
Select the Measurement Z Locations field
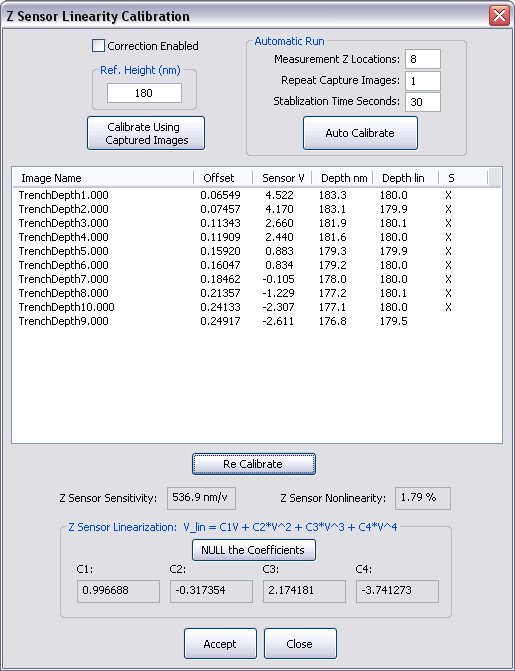(423, 59)
